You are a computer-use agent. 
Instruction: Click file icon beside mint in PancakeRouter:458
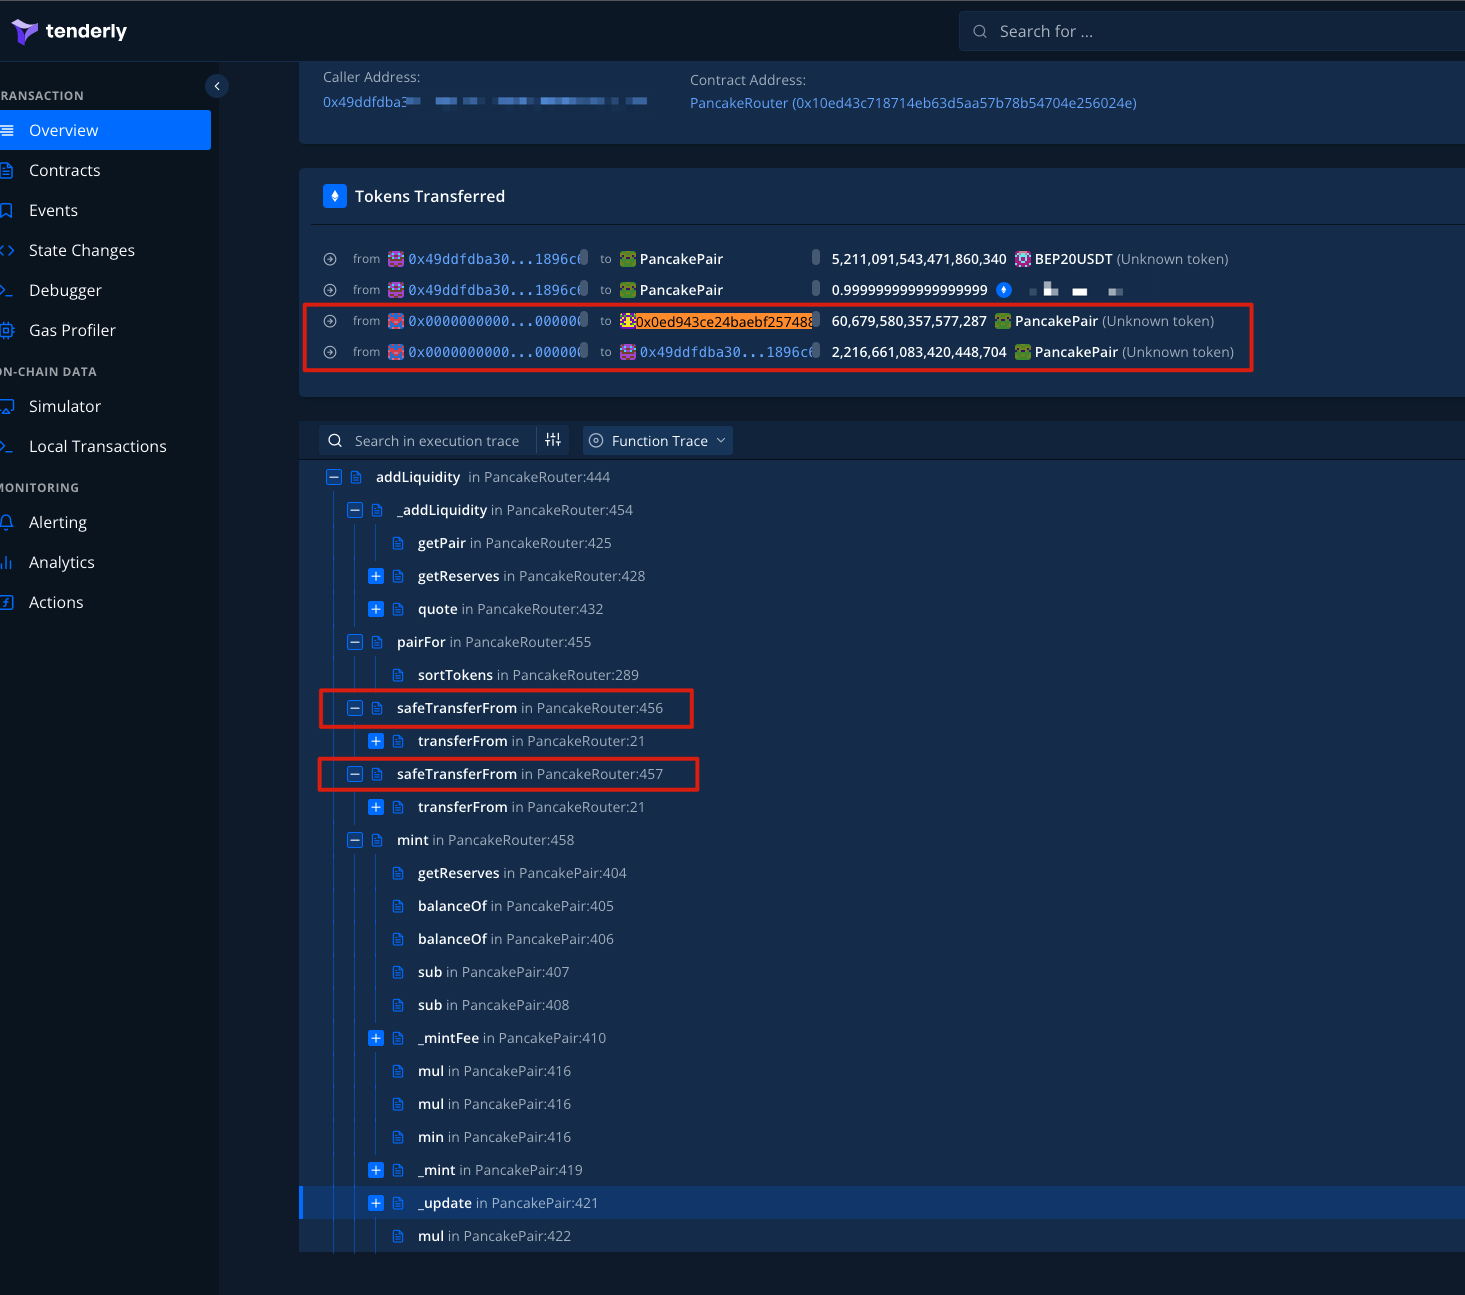pyautogui.click(x=377, y=840)
